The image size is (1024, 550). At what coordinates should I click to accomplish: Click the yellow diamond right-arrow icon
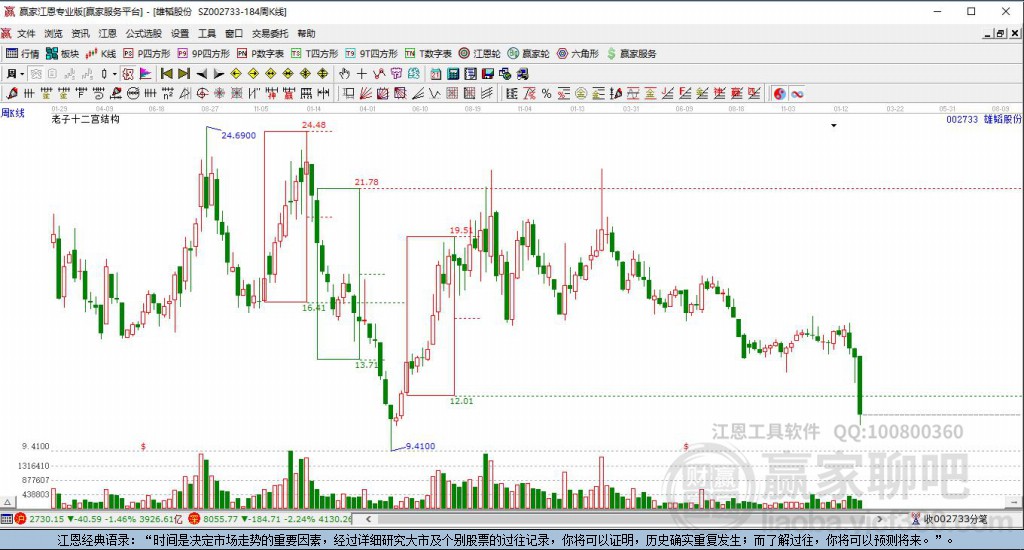coord(253,74)
